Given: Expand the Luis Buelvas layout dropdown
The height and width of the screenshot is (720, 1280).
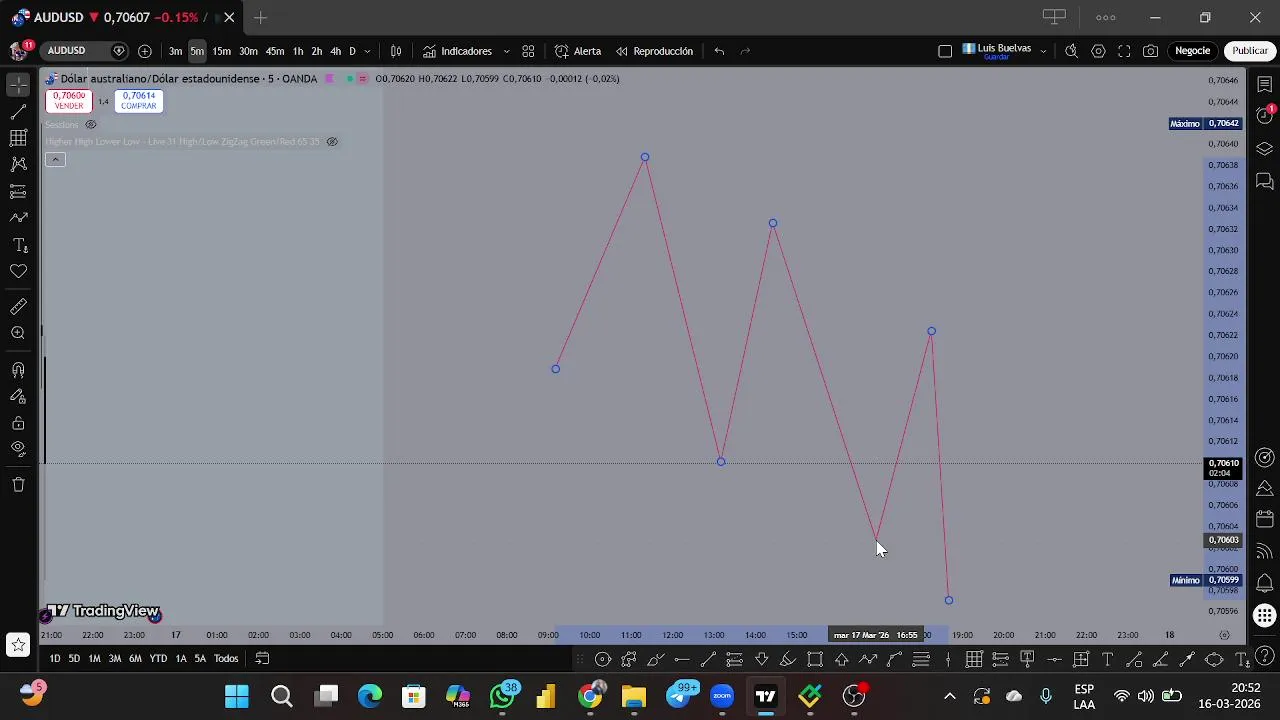Looking at the screenshot, I should coord(1043,51).
